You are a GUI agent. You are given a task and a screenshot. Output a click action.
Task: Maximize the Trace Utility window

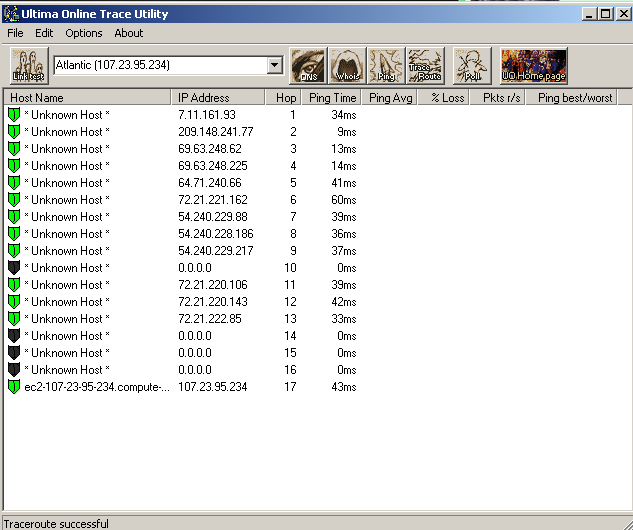(606, 14)
